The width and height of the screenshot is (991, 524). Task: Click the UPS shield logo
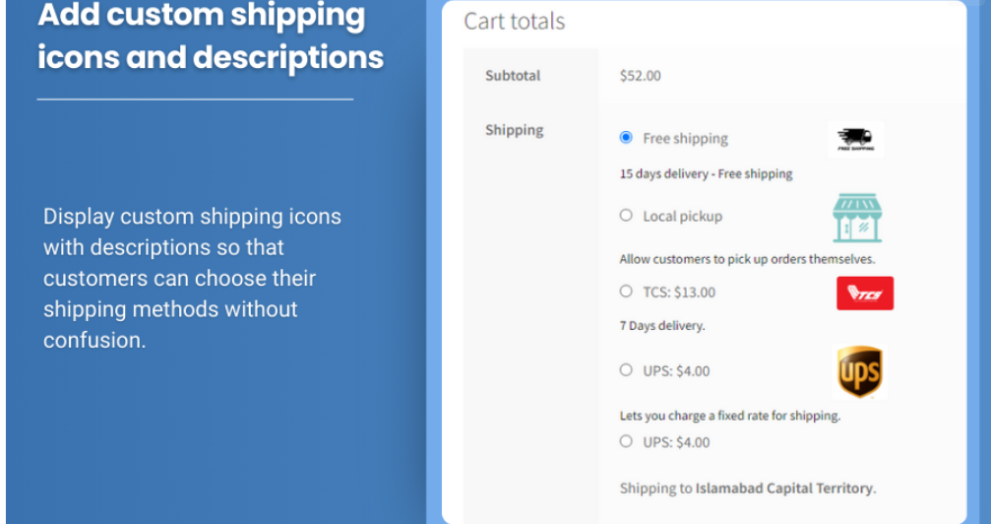[860, 372]
